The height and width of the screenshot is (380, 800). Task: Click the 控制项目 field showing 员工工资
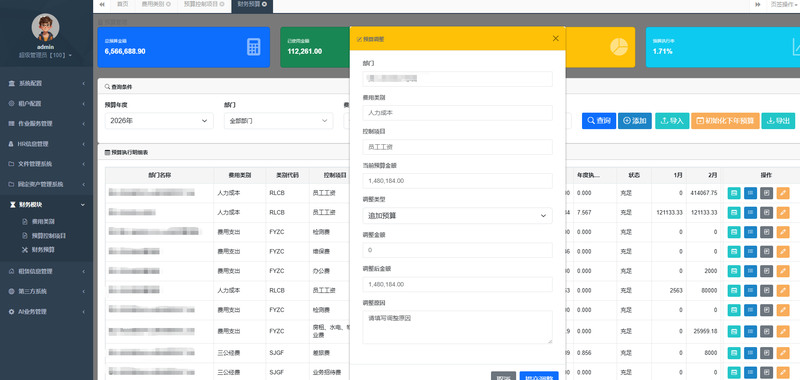tap(457, 147)
